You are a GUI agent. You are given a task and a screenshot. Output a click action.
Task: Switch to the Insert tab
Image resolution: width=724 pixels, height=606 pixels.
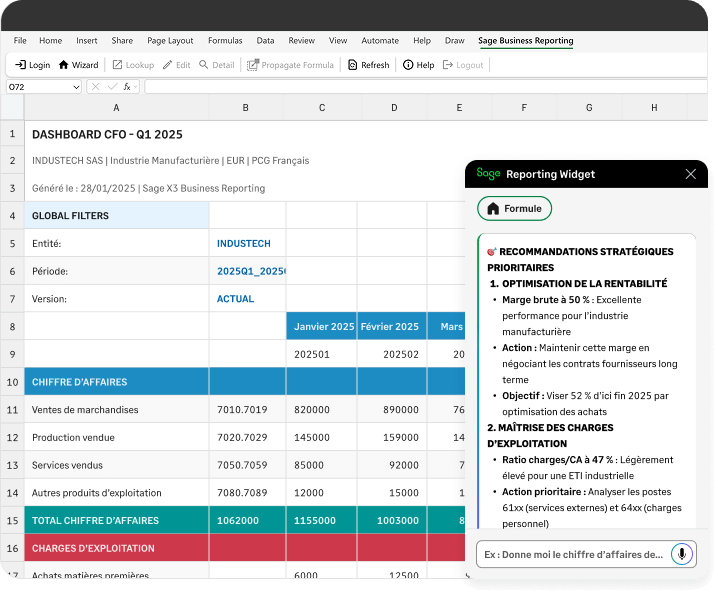pyautogui.click(x=87, y=41)
